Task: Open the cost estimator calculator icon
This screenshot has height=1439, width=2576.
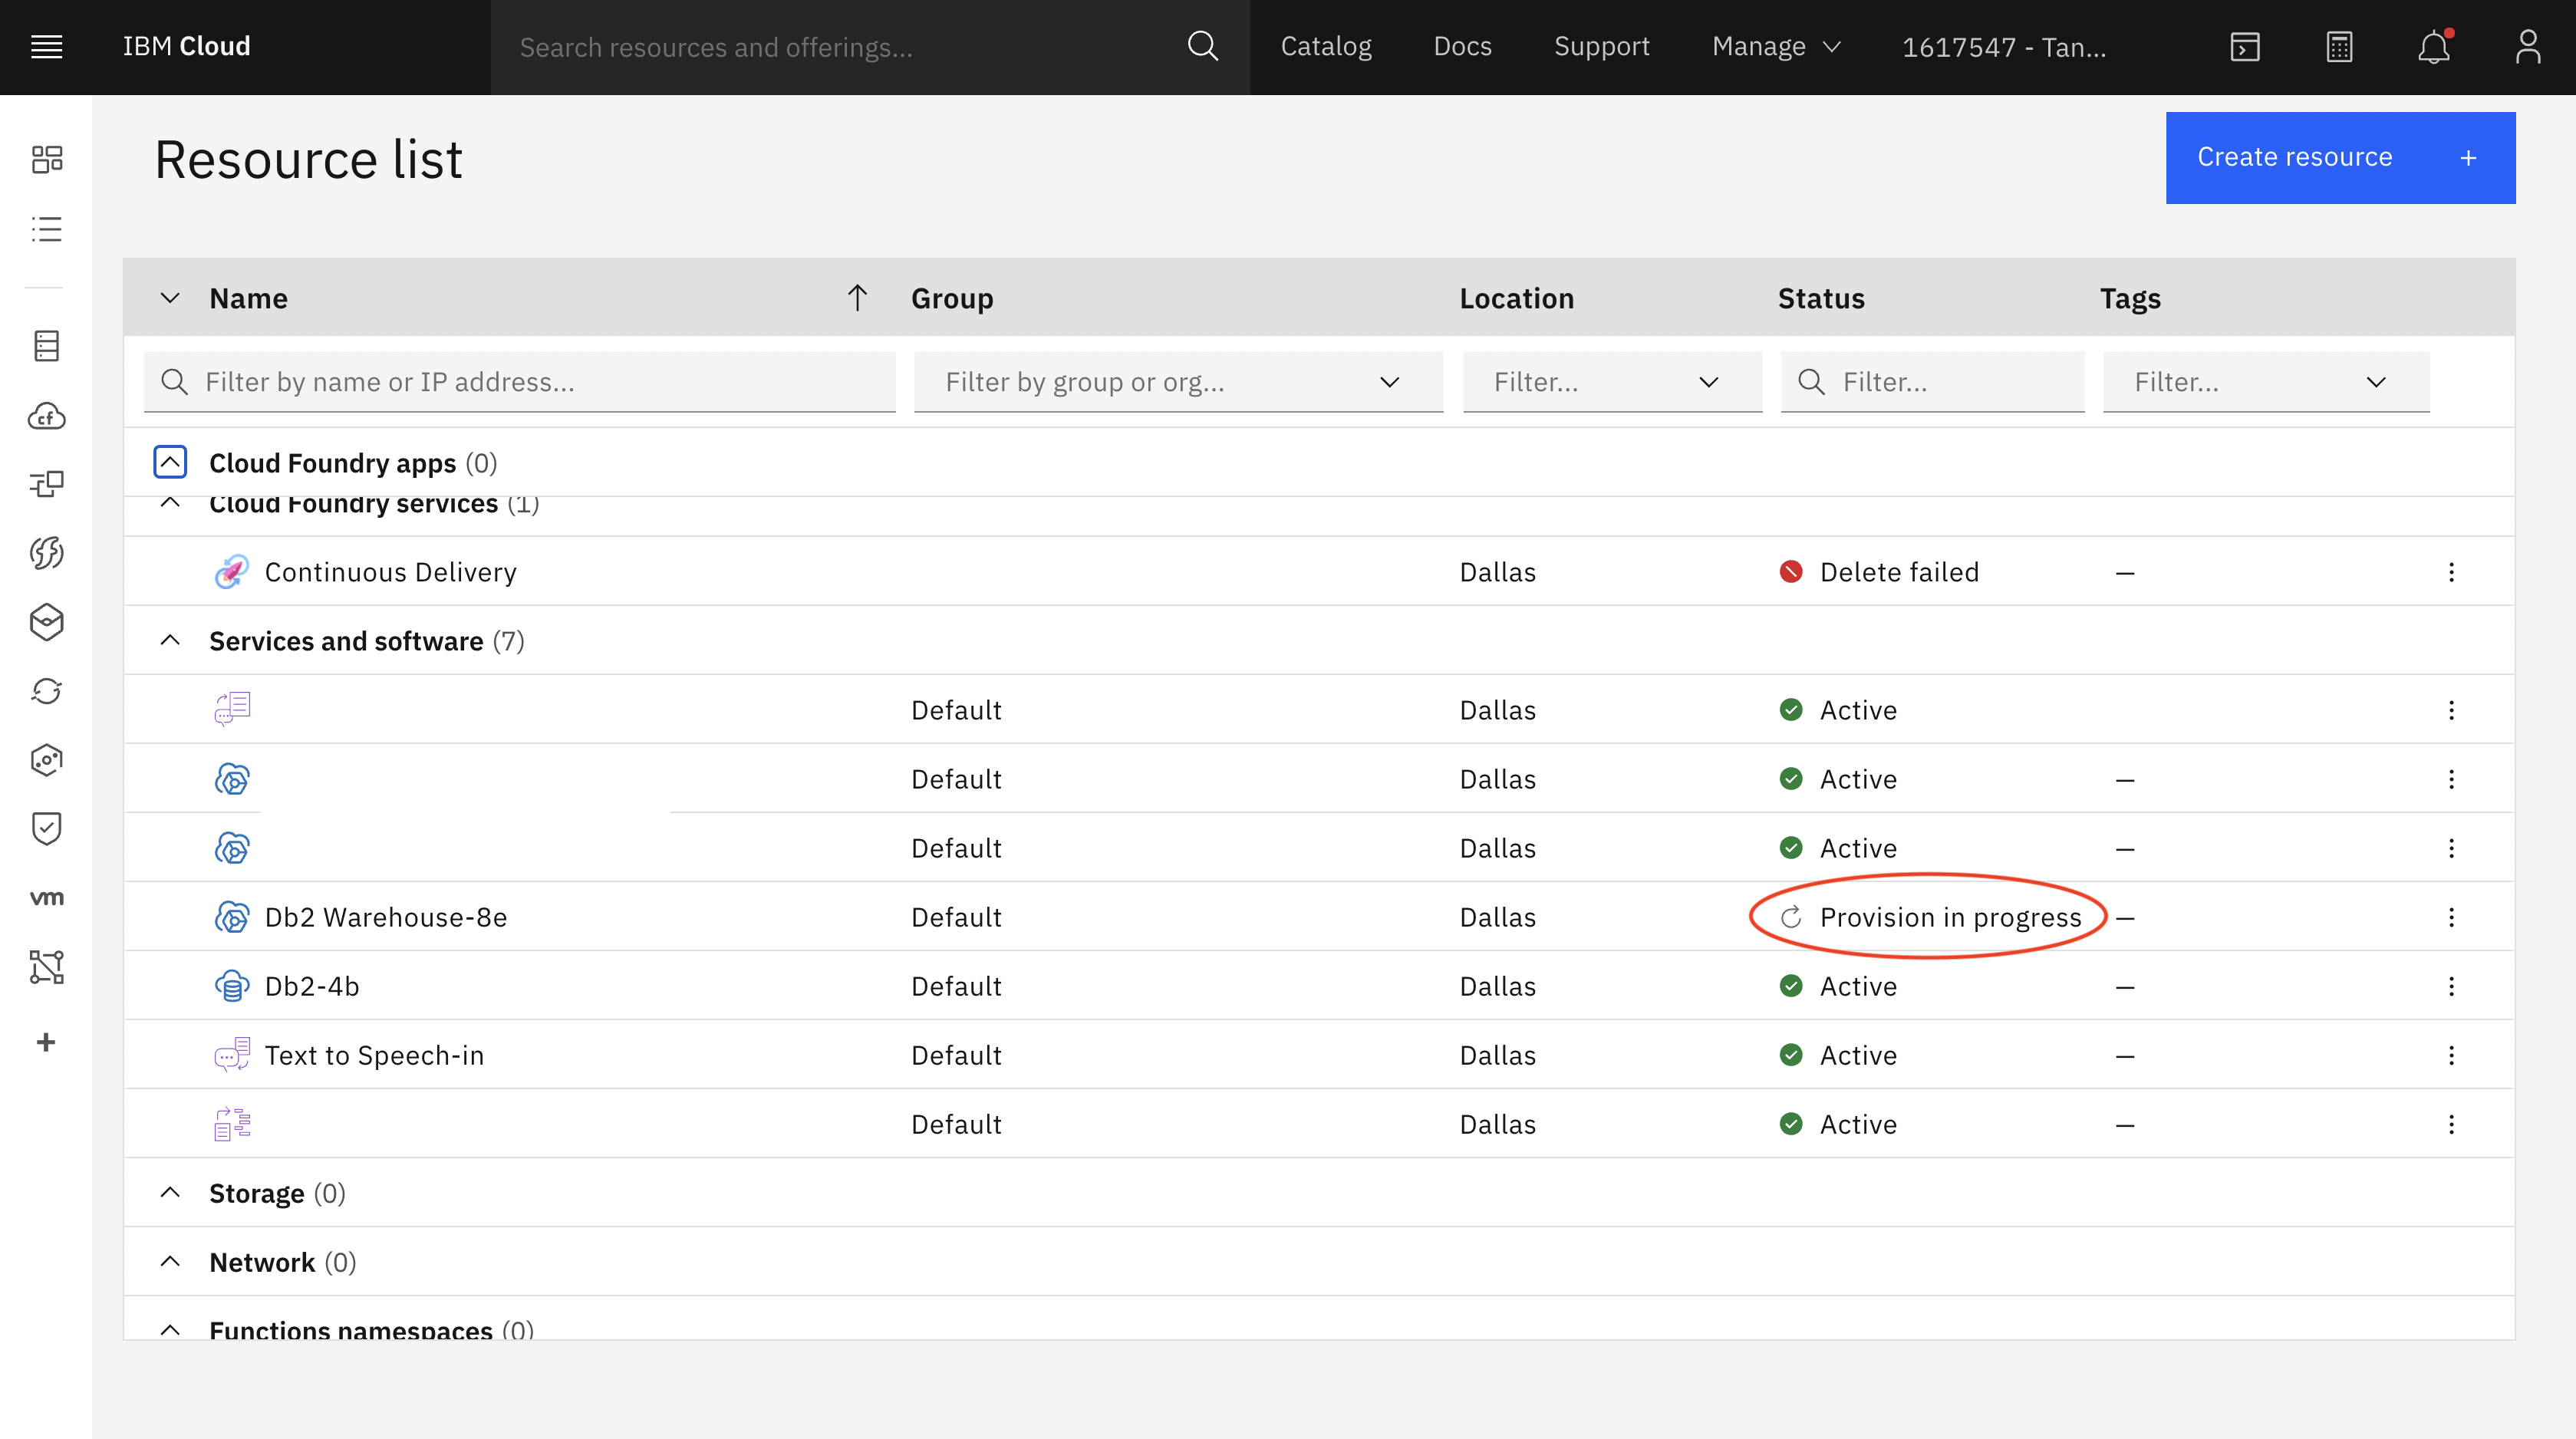Action: pyautogui.click(x=2339, y=47)
